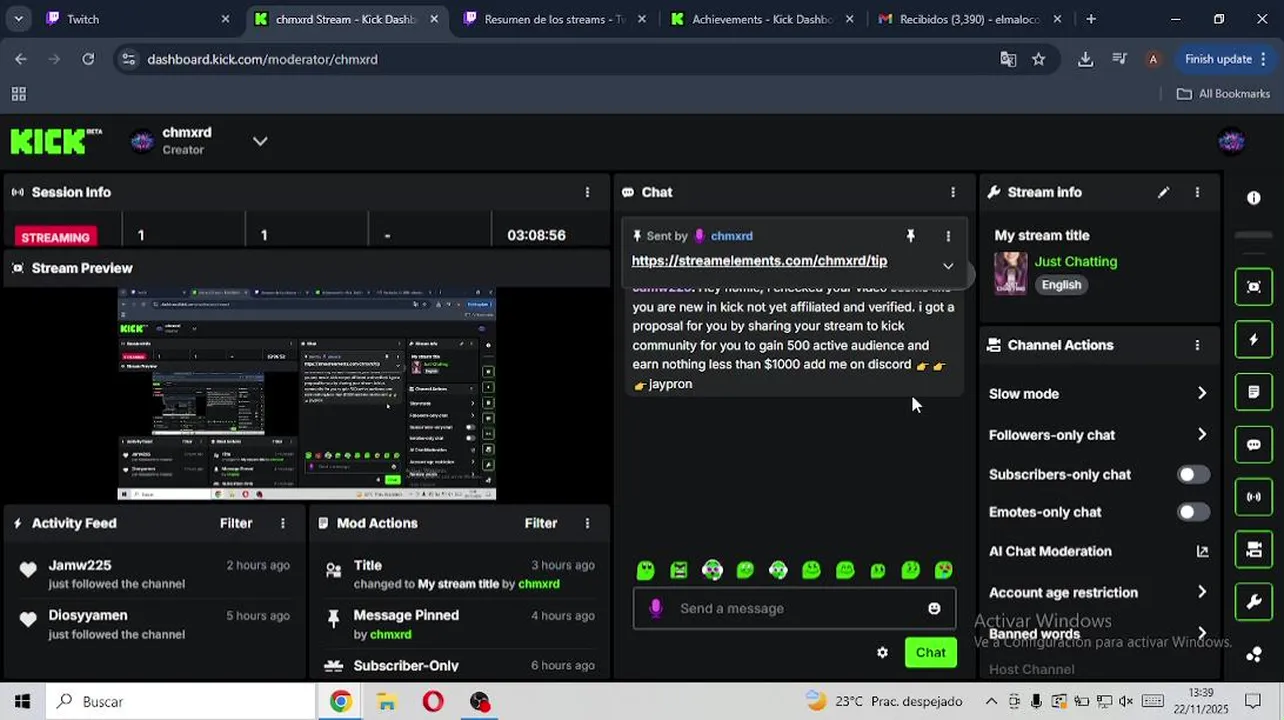The height and width of the screenshot is (720, 1284).
Task: Select the Diosyyamen follow activity entry
Action: pos(155,624)
